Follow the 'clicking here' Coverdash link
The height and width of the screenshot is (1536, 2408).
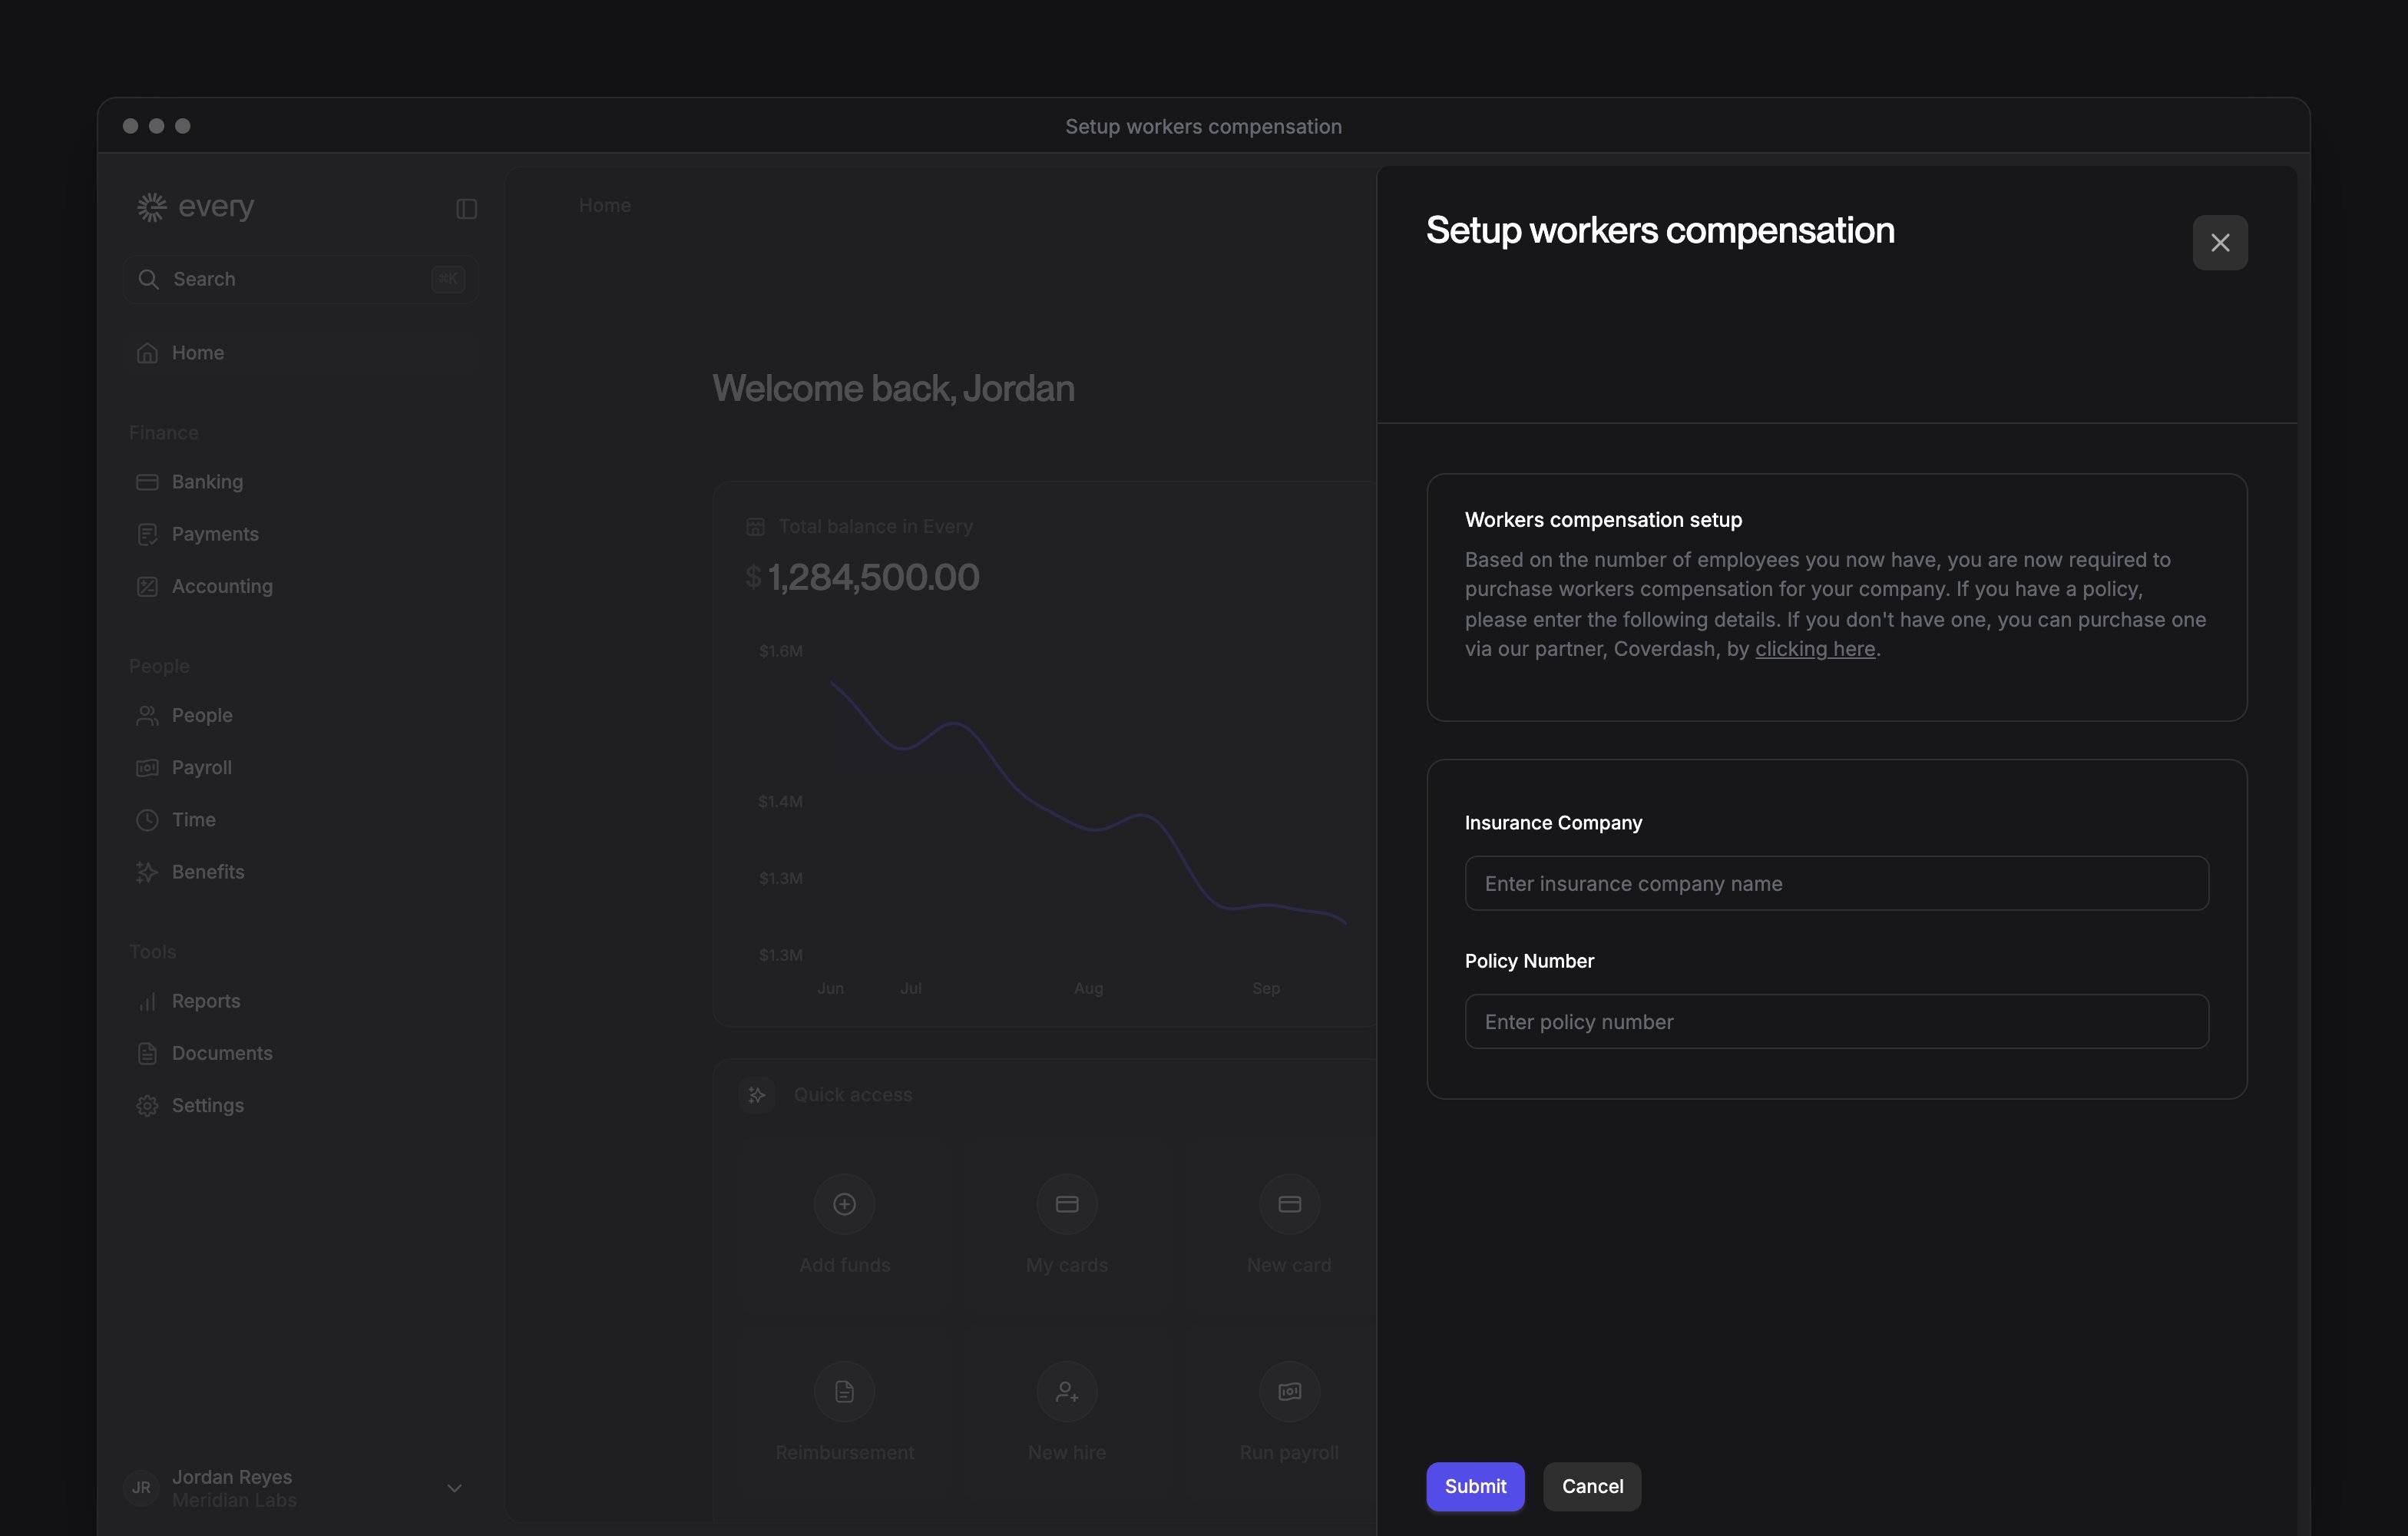point(1814,649)
